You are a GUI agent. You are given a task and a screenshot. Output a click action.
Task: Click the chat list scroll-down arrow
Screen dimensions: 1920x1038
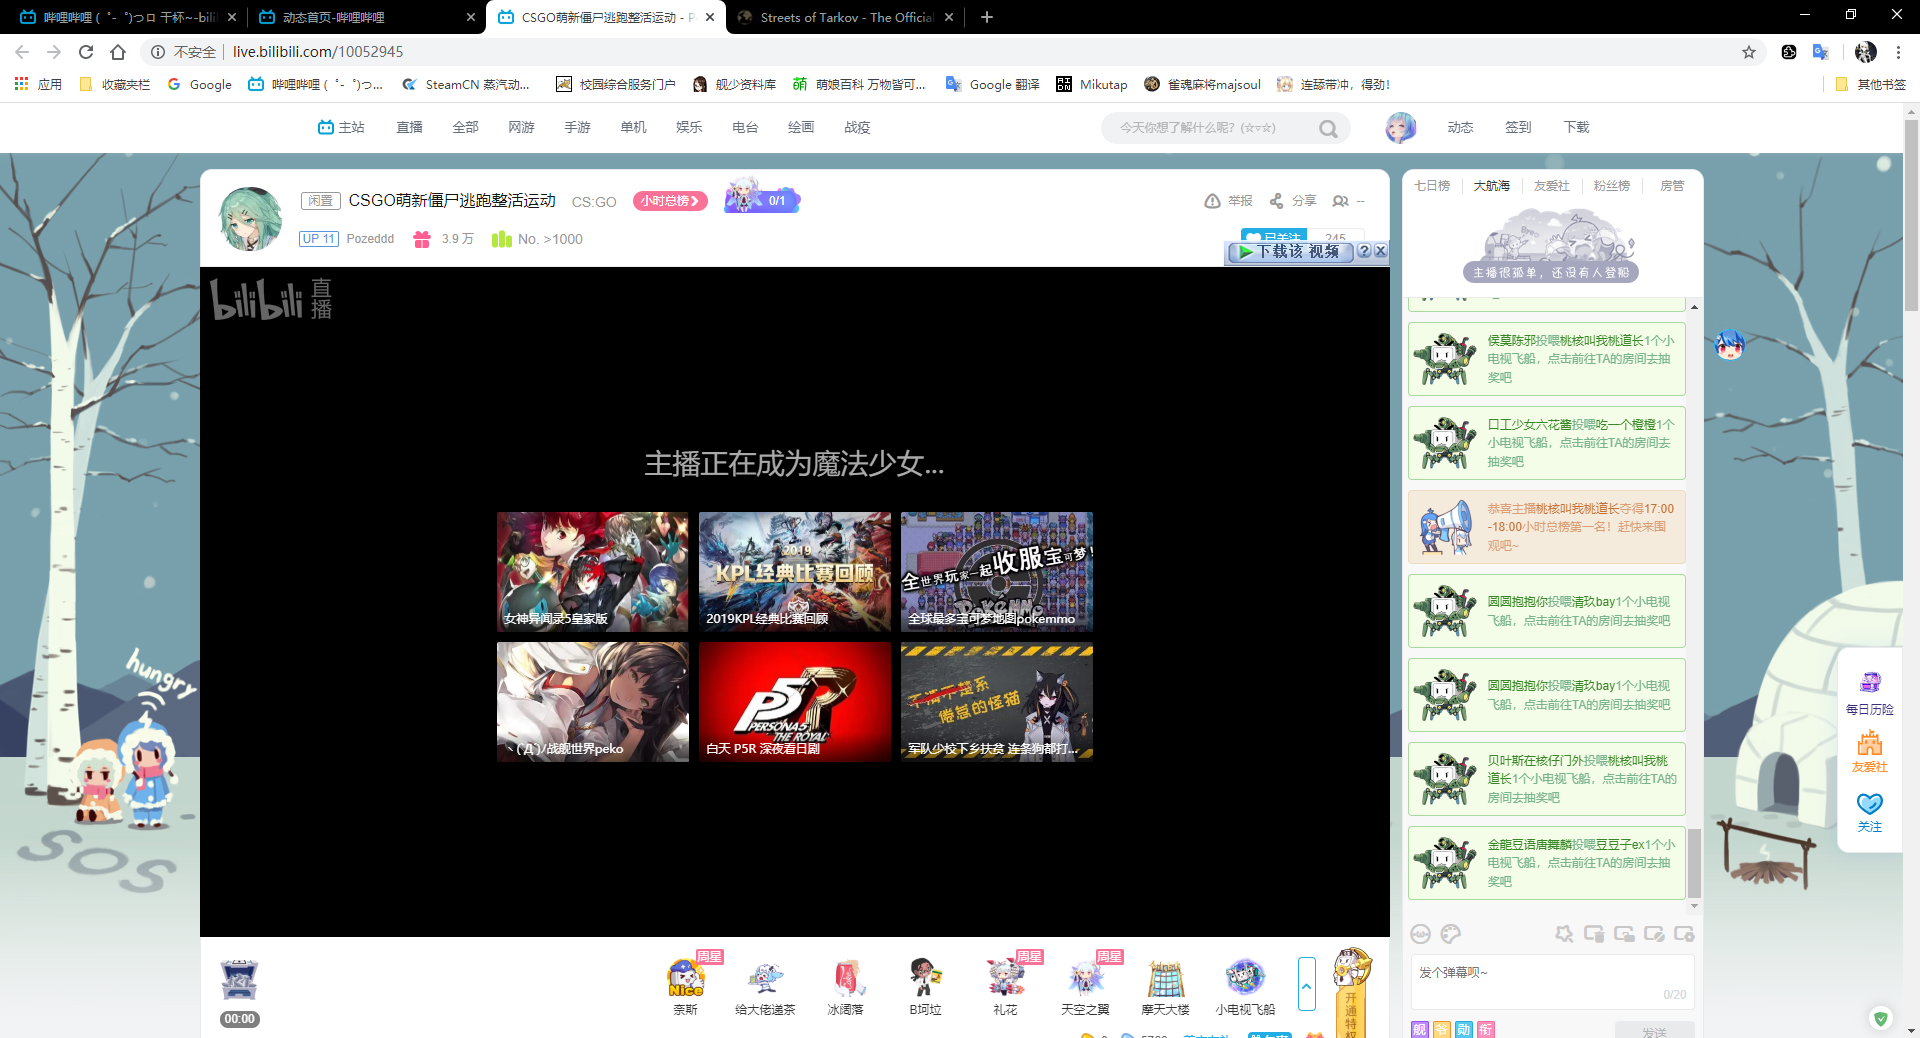coord(1694,906)
